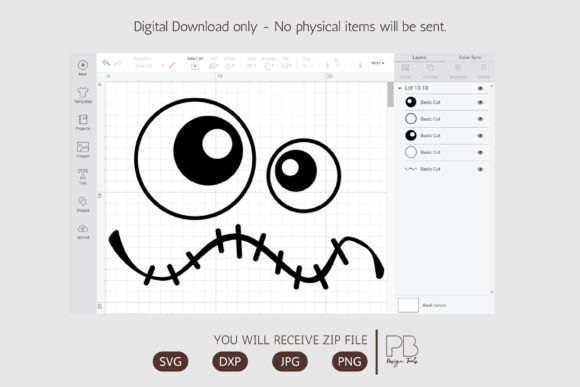Hide the second filled pupil Basic Cut layer

[x=480, y=136]
